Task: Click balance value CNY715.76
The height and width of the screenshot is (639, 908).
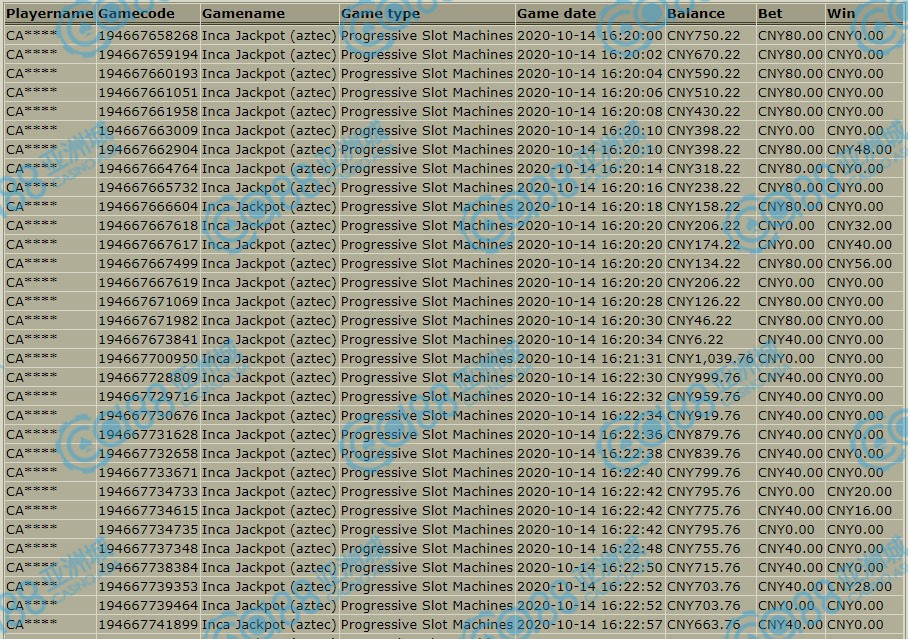Action: click(704, 568)
